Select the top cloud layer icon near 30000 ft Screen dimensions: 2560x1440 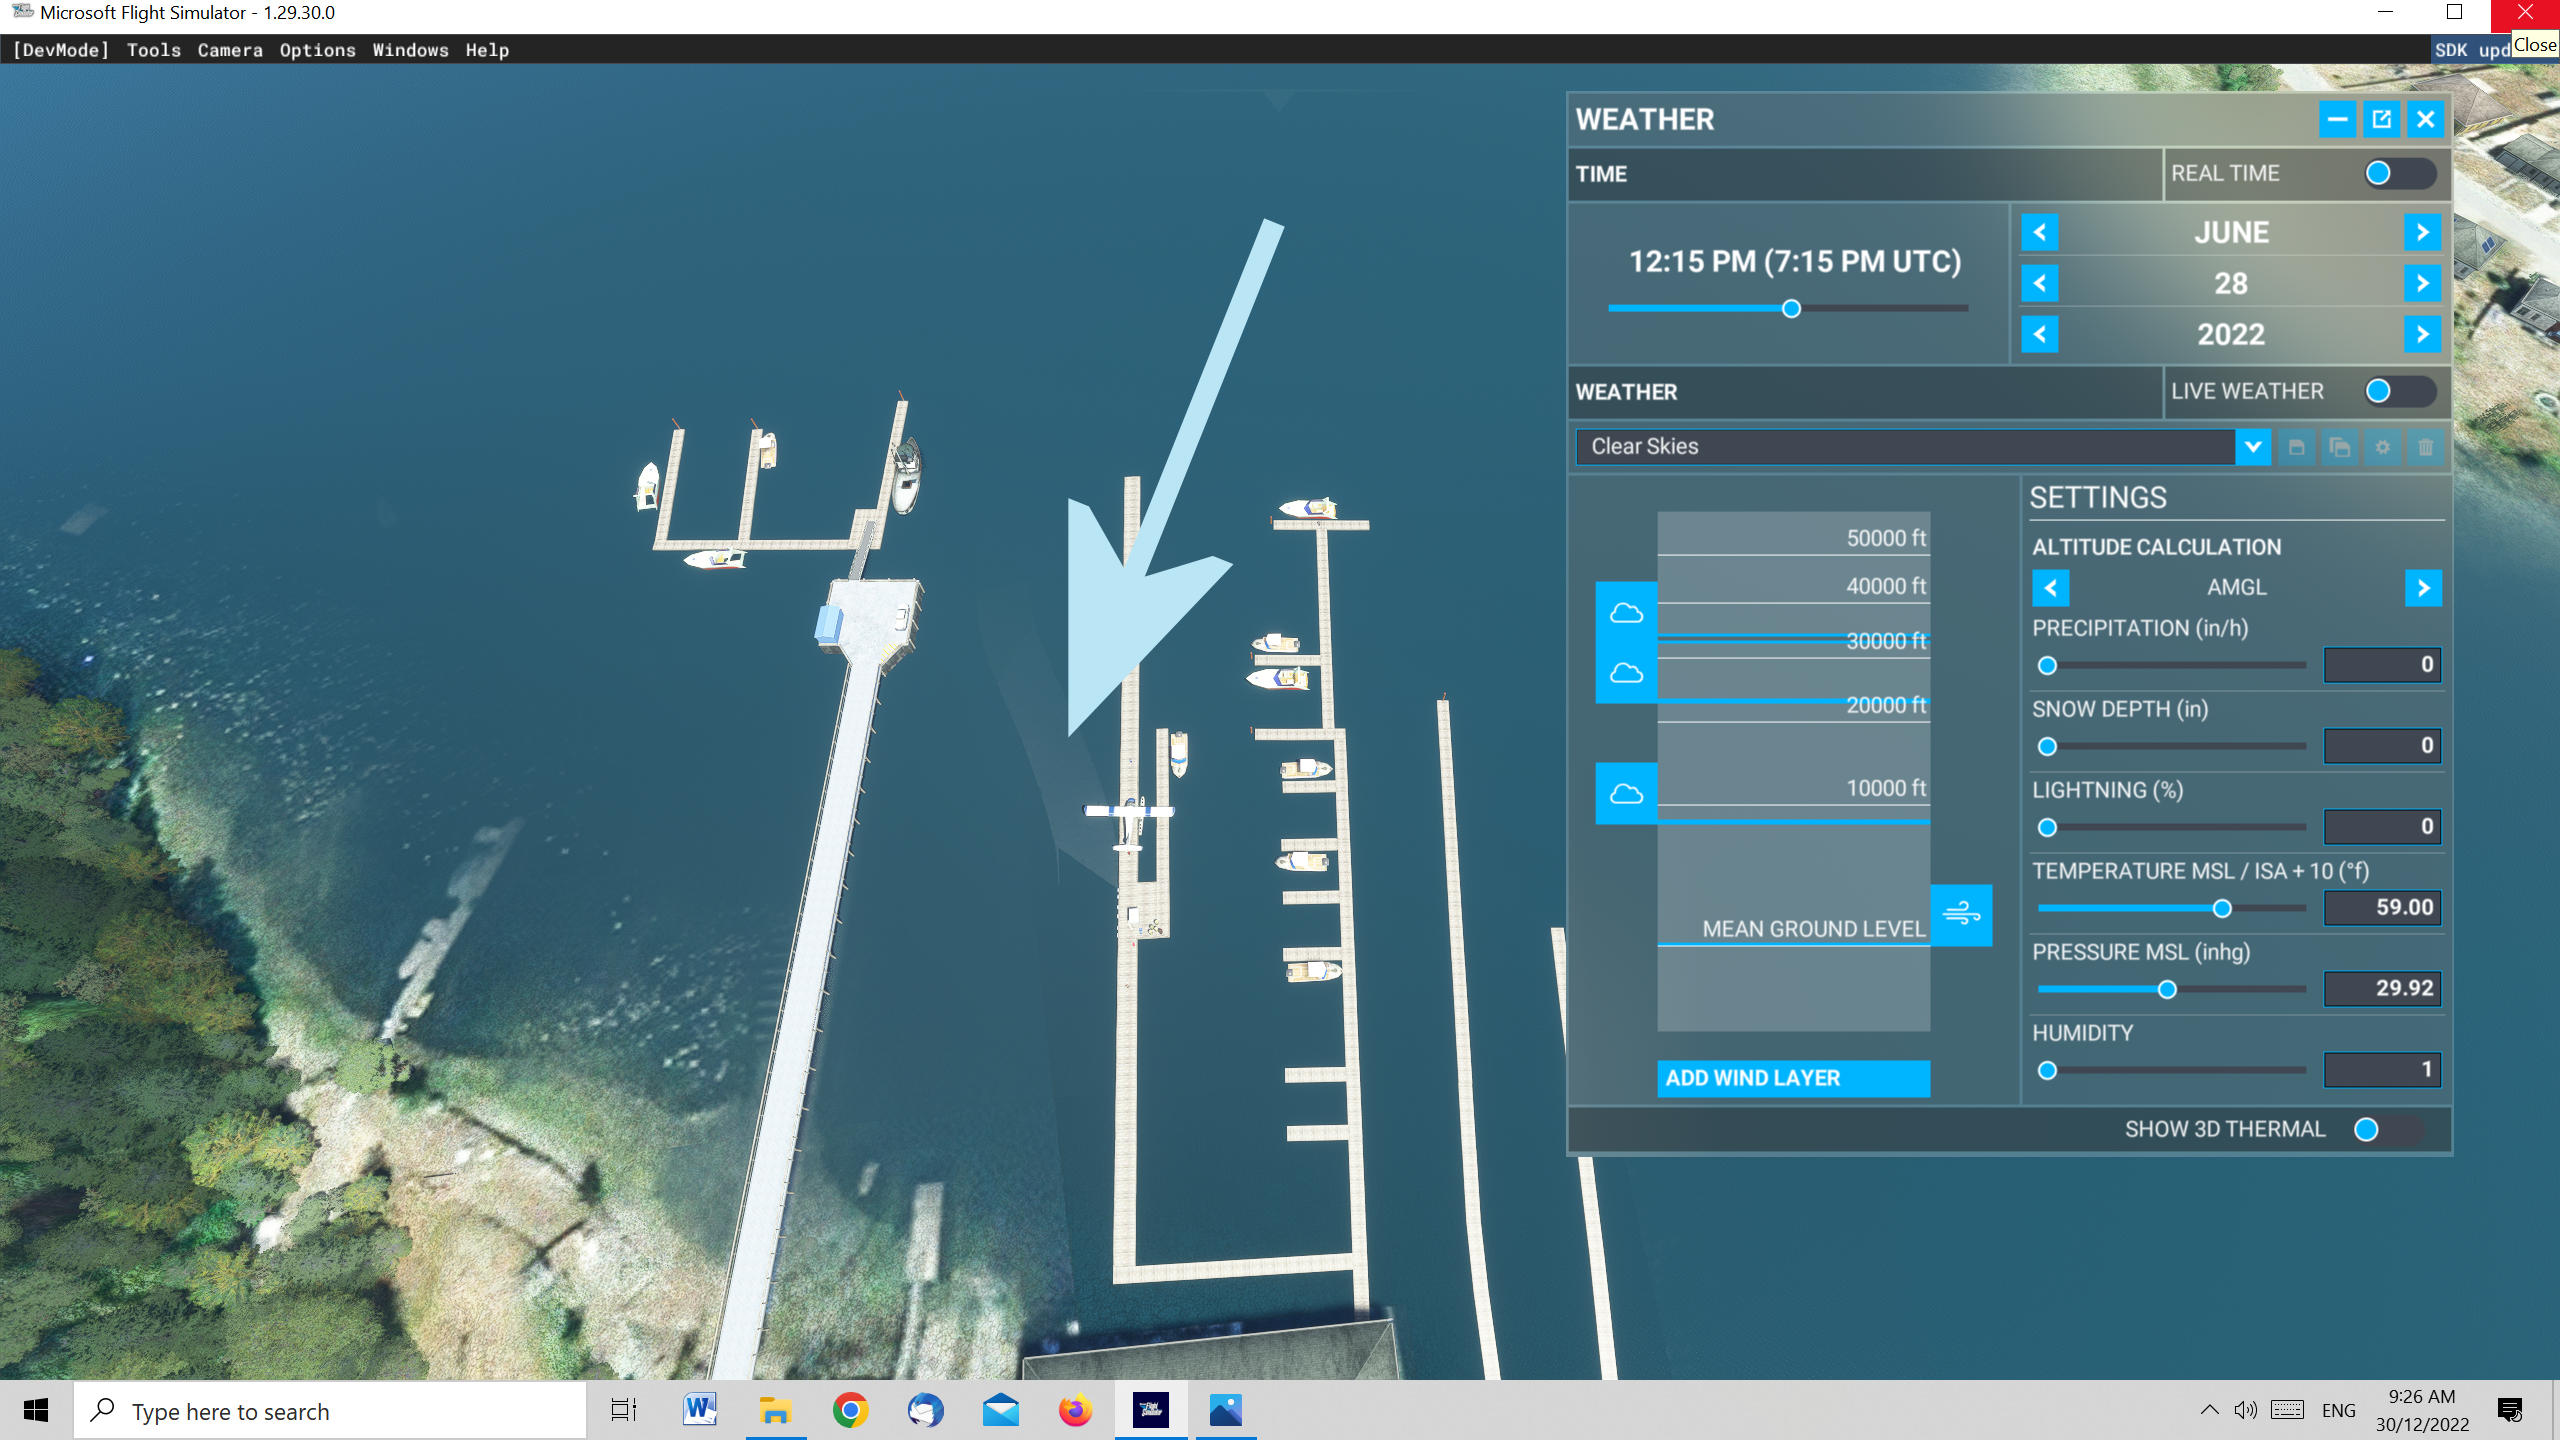coord(1626,612)
